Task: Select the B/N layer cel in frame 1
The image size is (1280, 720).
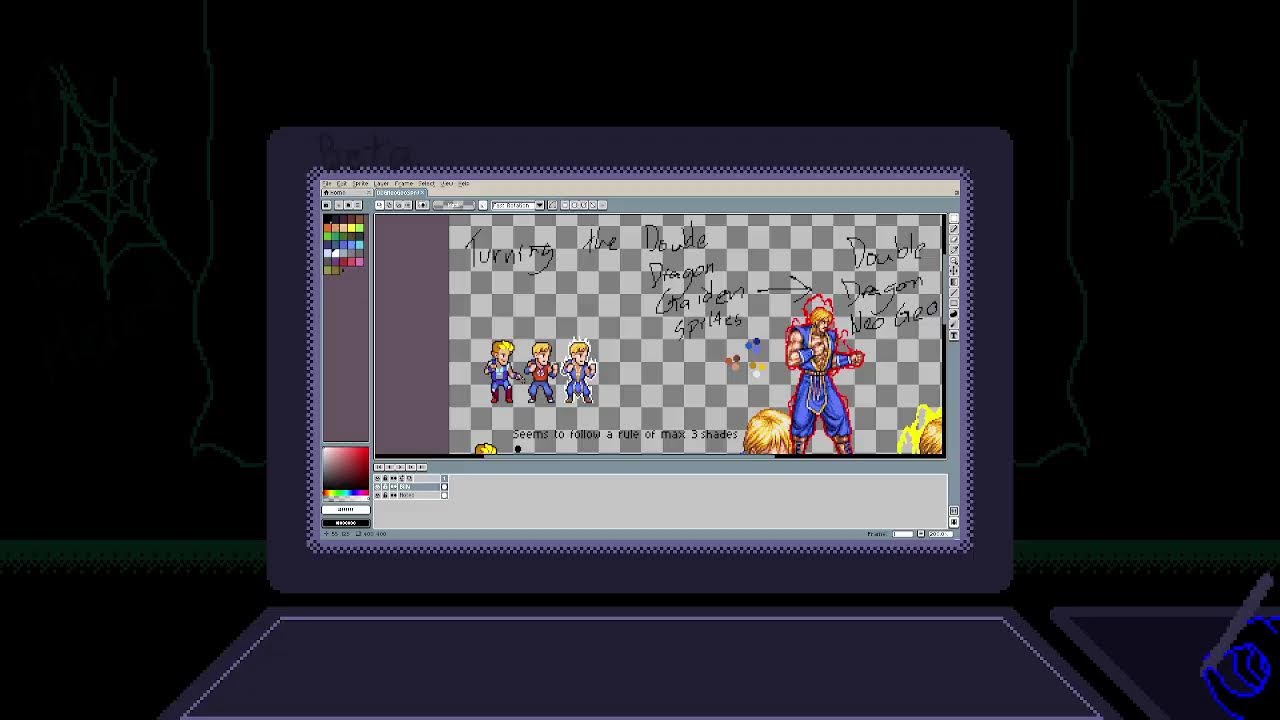Action: (444, 487)
